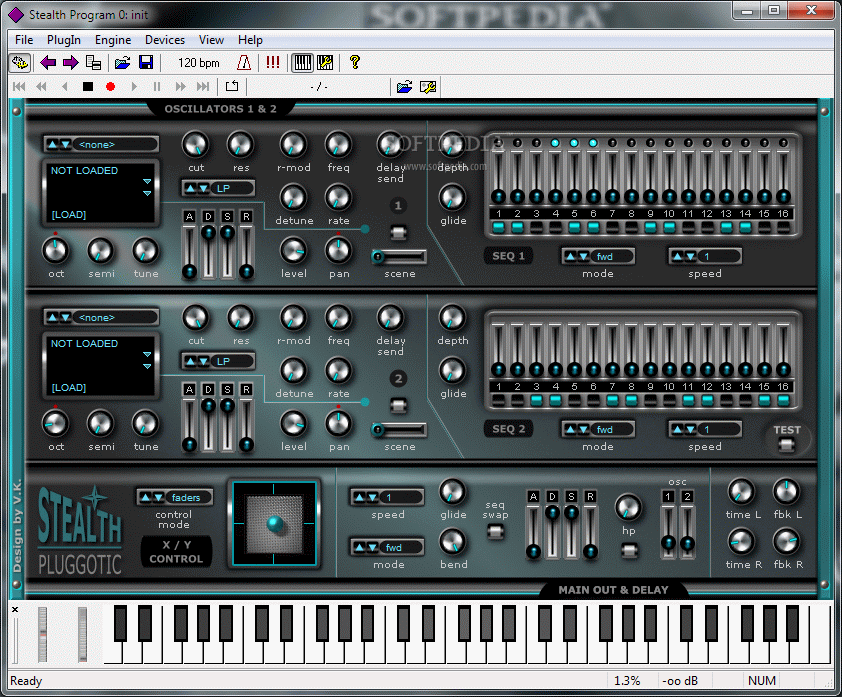Viewport: 842px width, 697px height.
Task: Open the Help menu
Action: (250, 40)
